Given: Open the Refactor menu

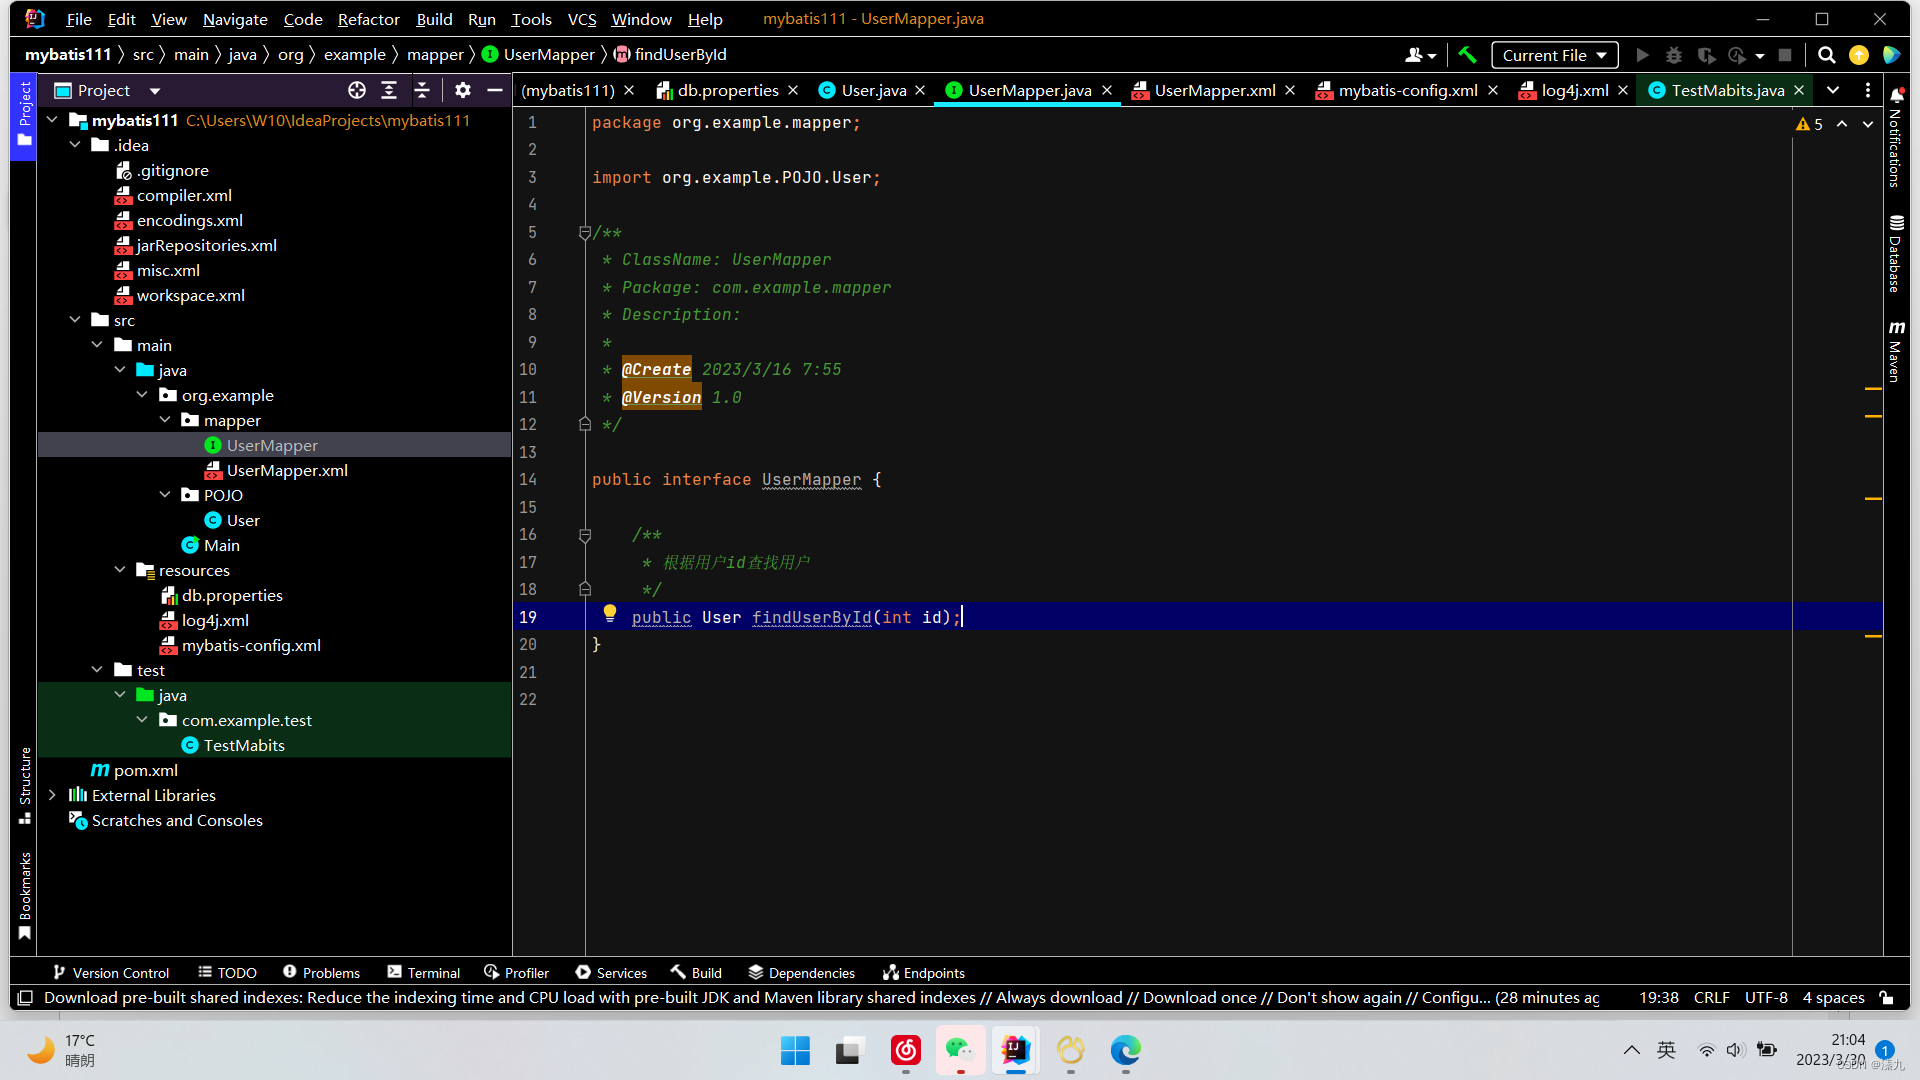Looking at the screenshot, I should (368, 19).
